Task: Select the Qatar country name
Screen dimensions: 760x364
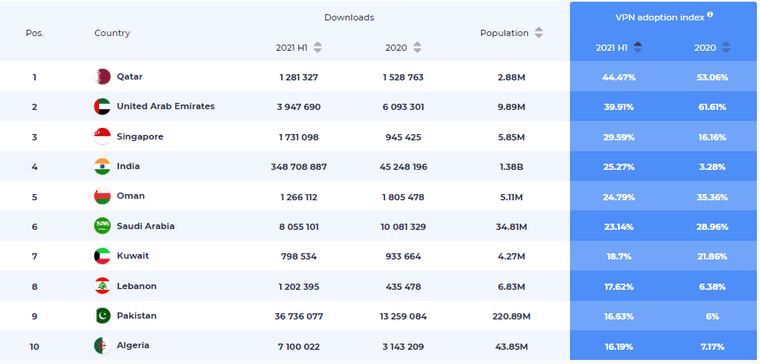Action: 129,77
